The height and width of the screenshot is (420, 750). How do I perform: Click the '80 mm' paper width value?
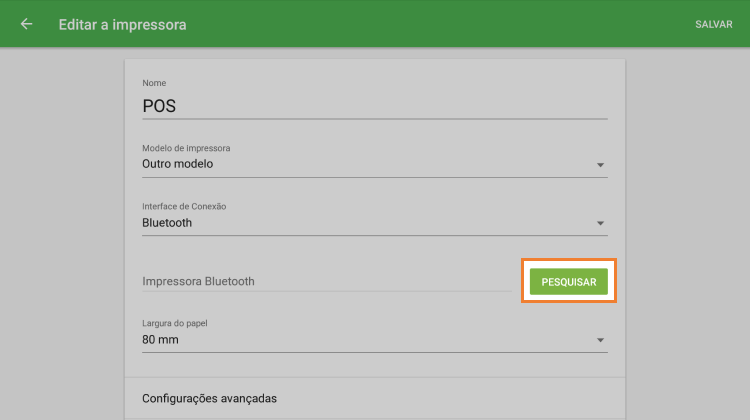coord(160,340)
